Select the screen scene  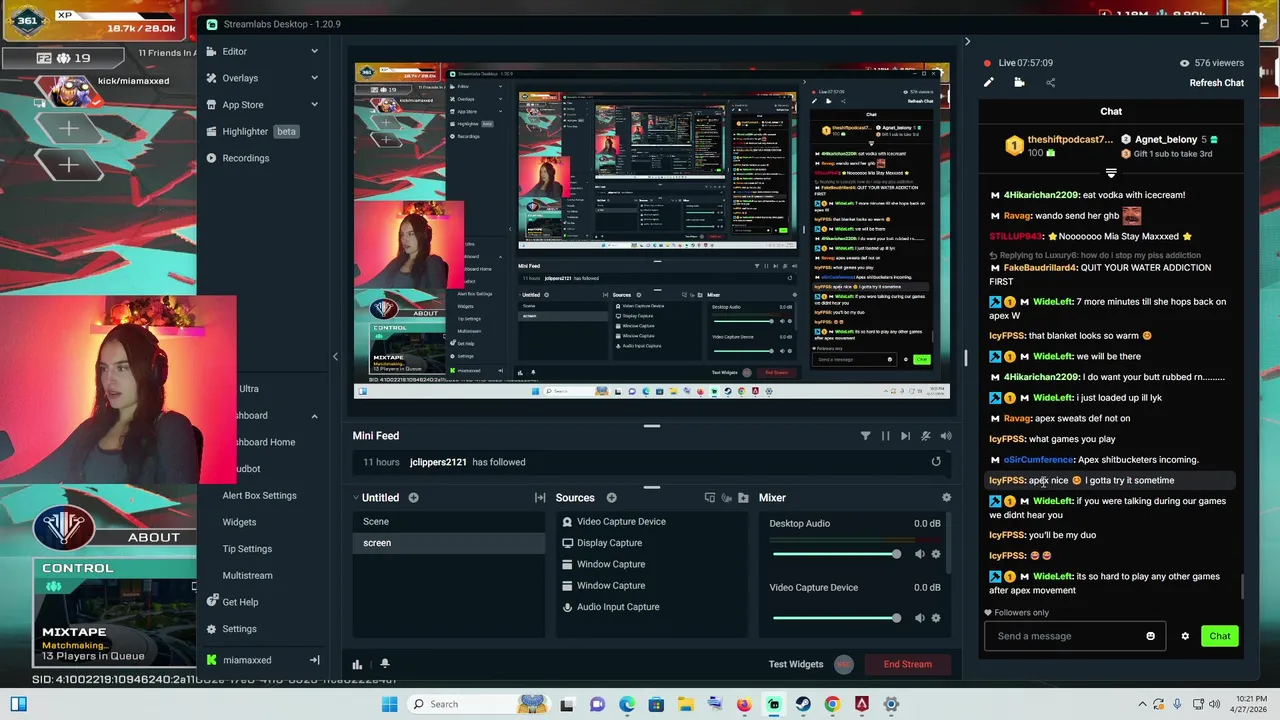point(448,543)
